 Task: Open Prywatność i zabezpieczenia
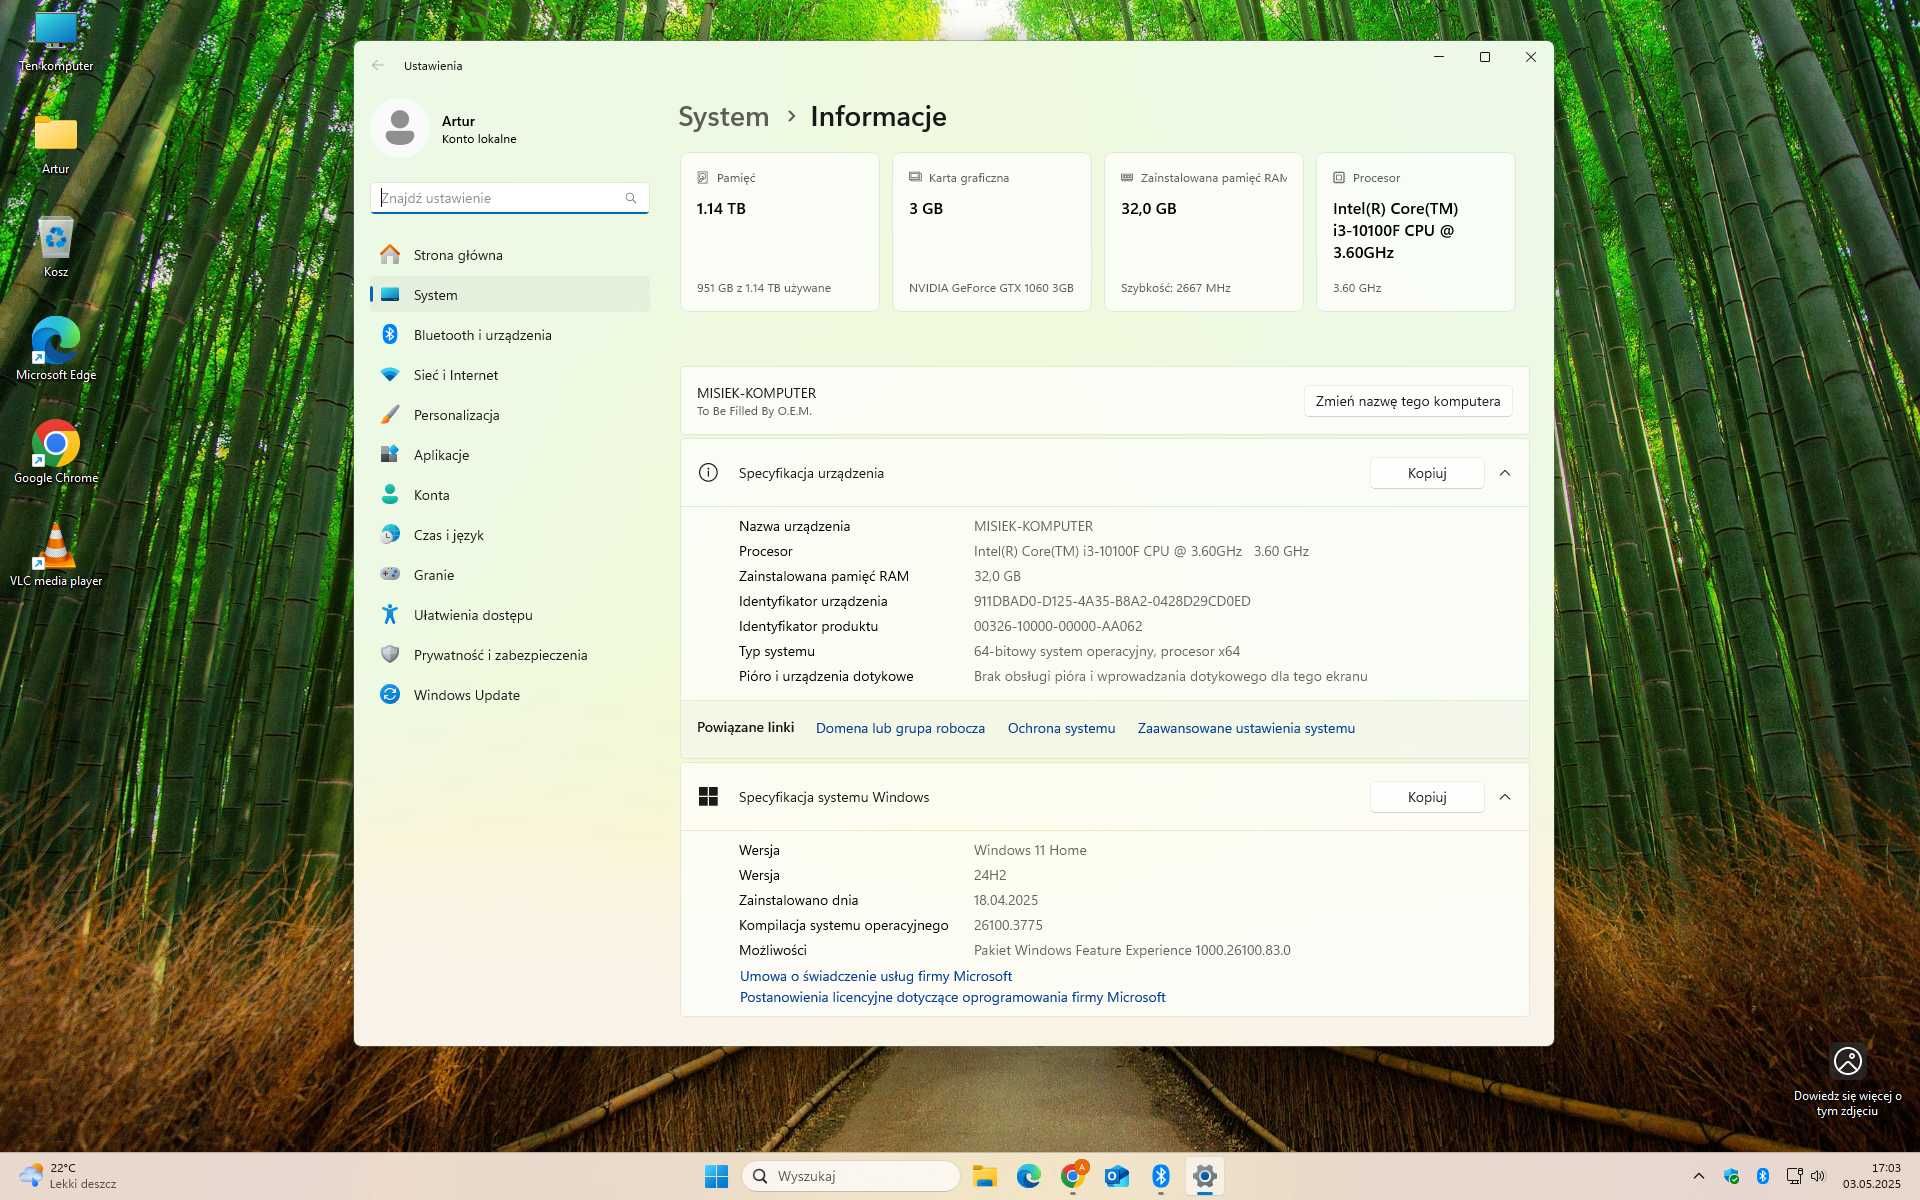tap(509, 655)
